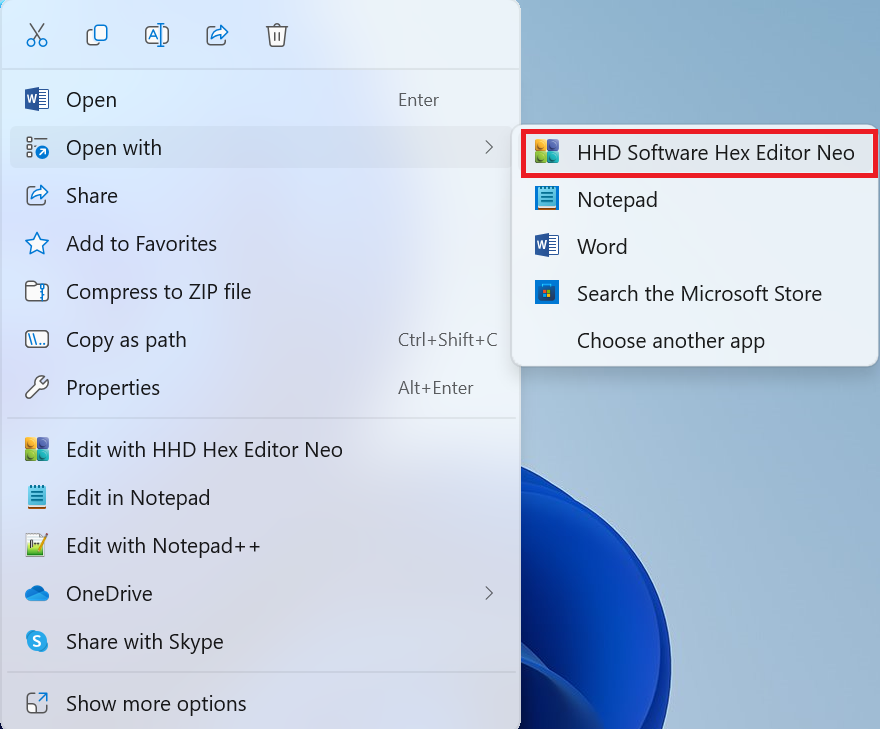The width and height of the screenshot is (880, 729).
Task: Choose Word in Open with submenu
Action: [696, 246]
